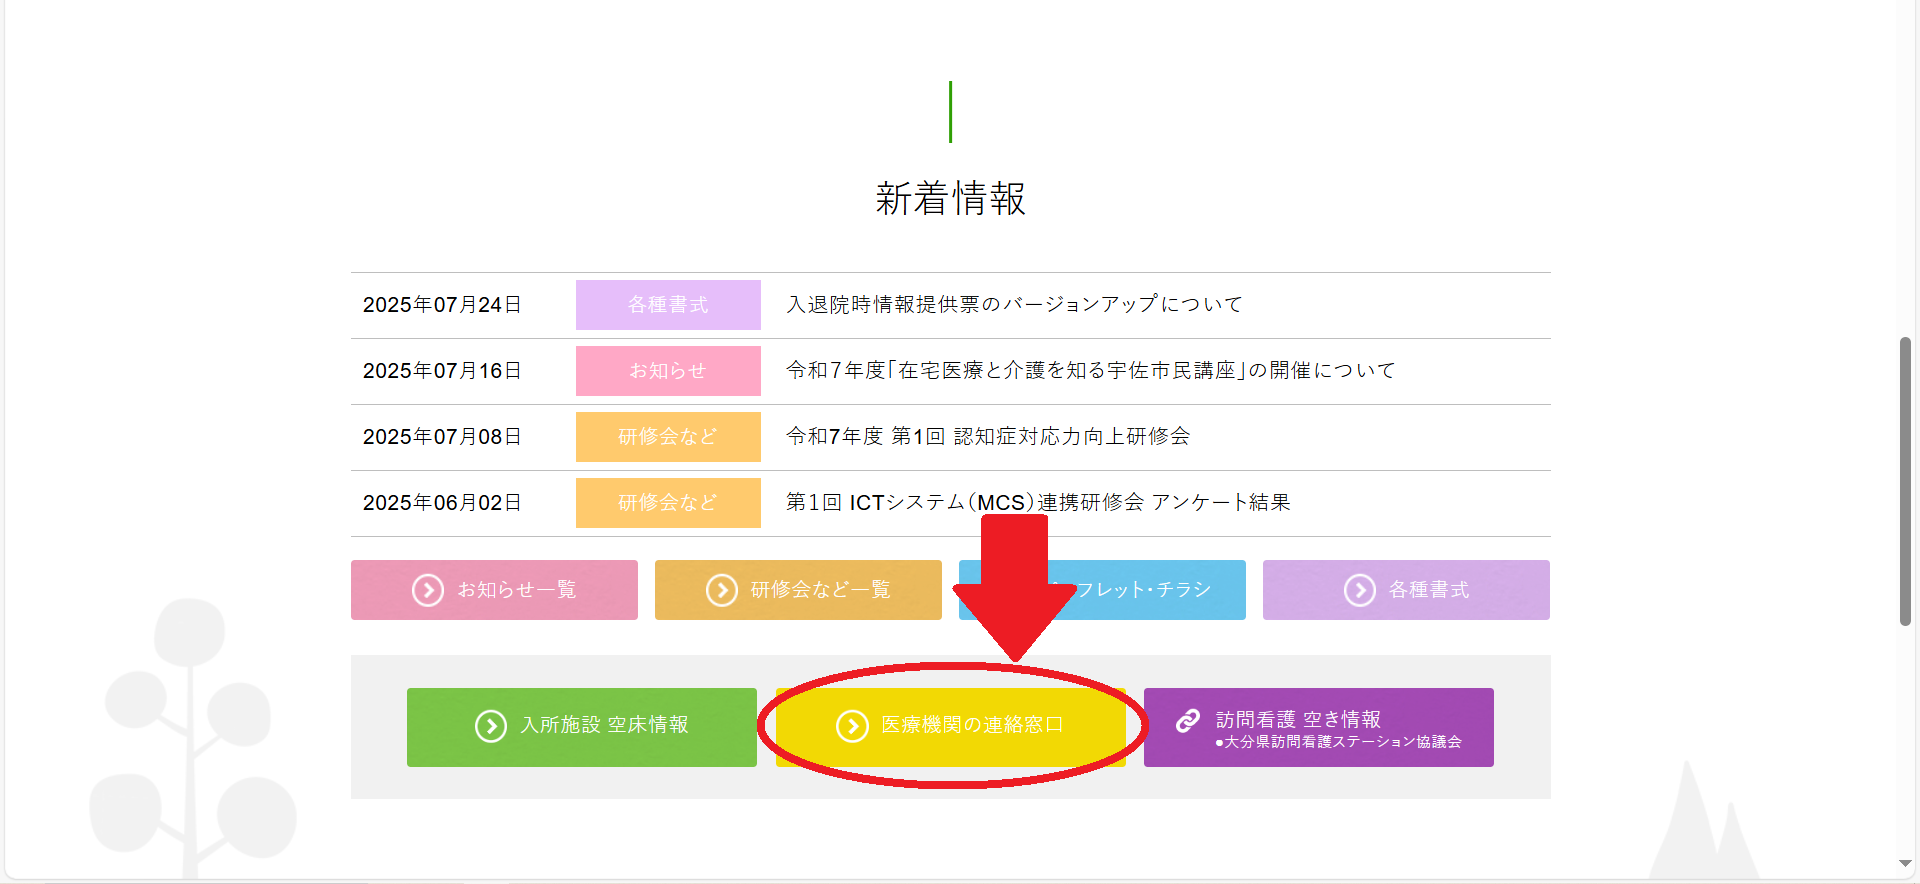Click the scroll down arrow at bottom right
The width and height of the screenshot is (1920, 884).
click(1905, 864)
